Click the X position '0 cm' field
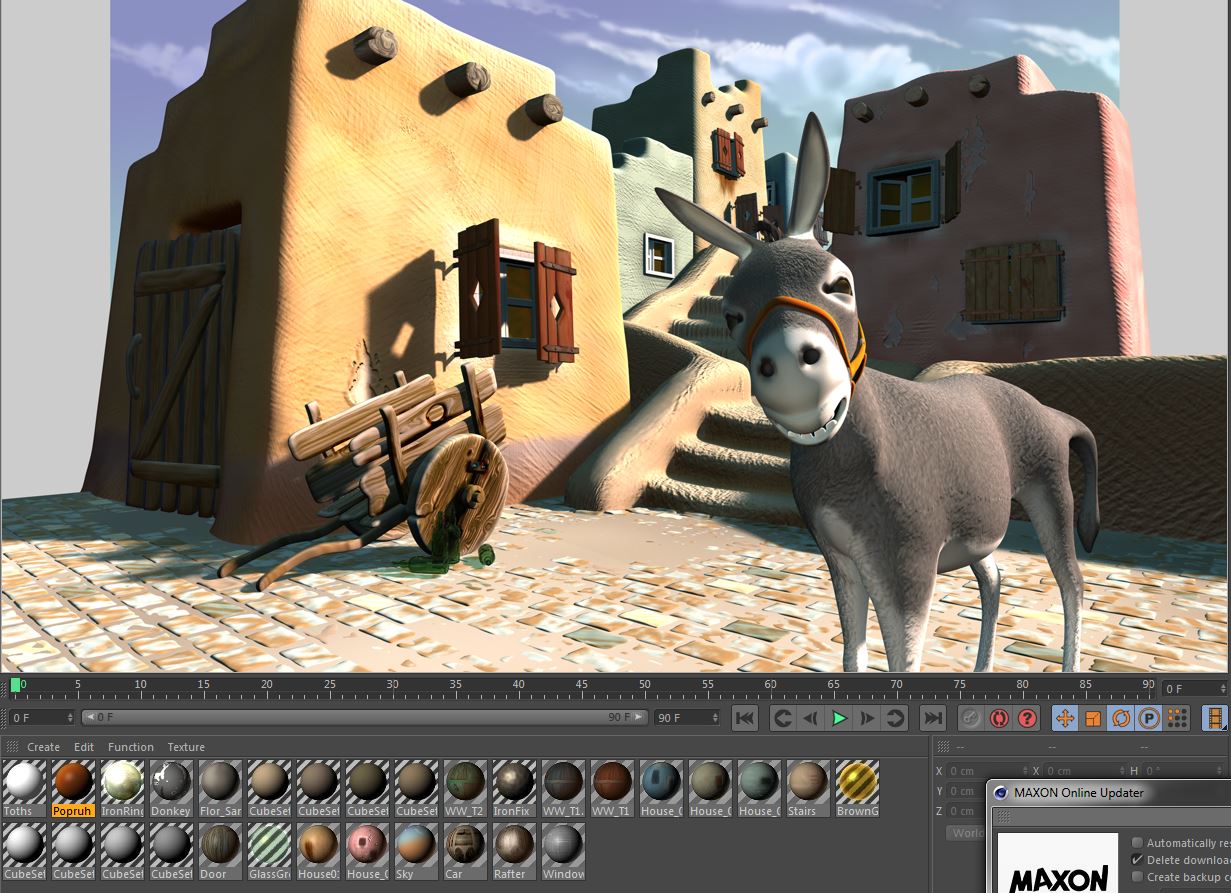 tap(987, 771)
